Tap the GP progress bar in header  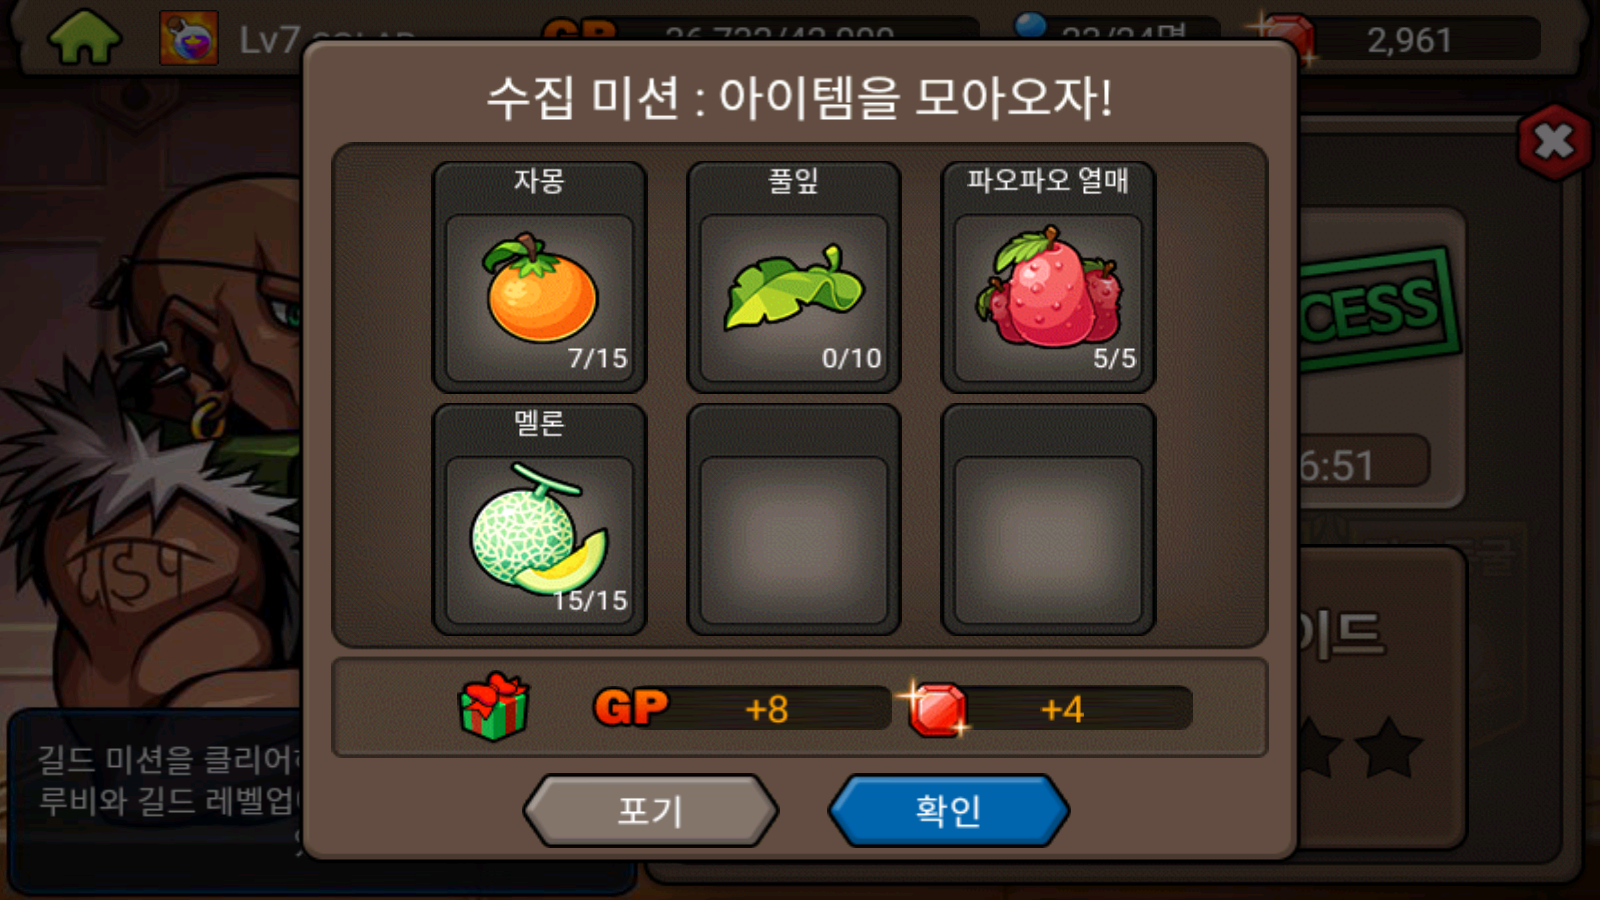pos(760,30)
